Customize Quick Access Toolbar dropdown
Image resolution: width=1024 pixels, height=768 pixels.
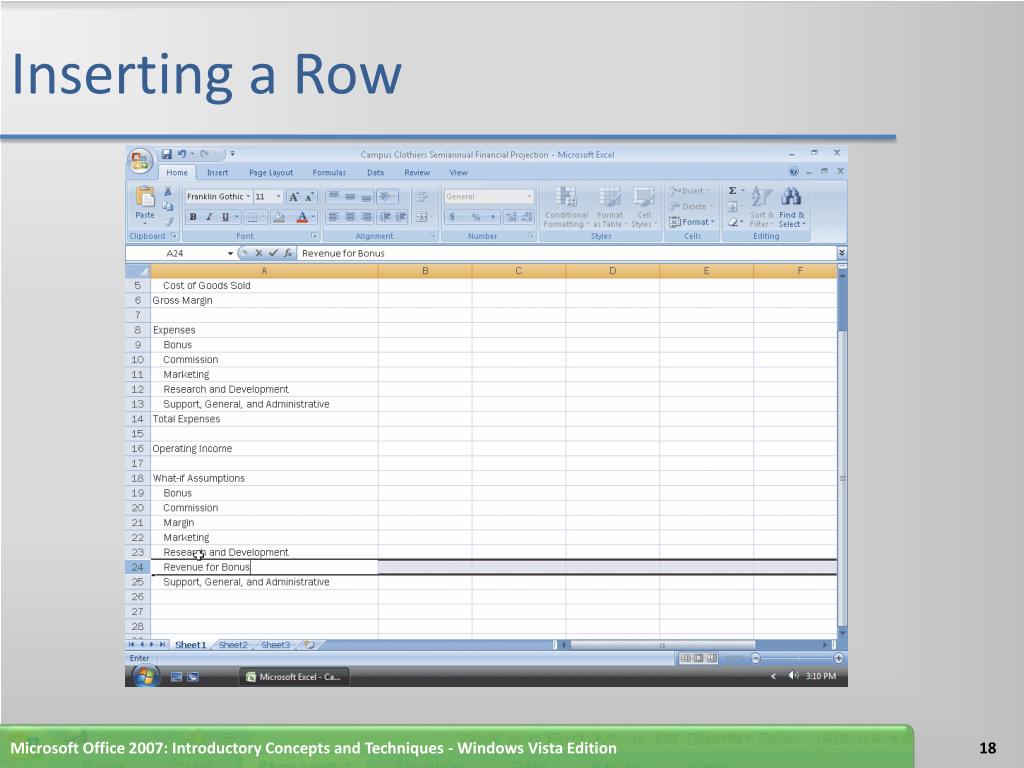coord(232,154)
